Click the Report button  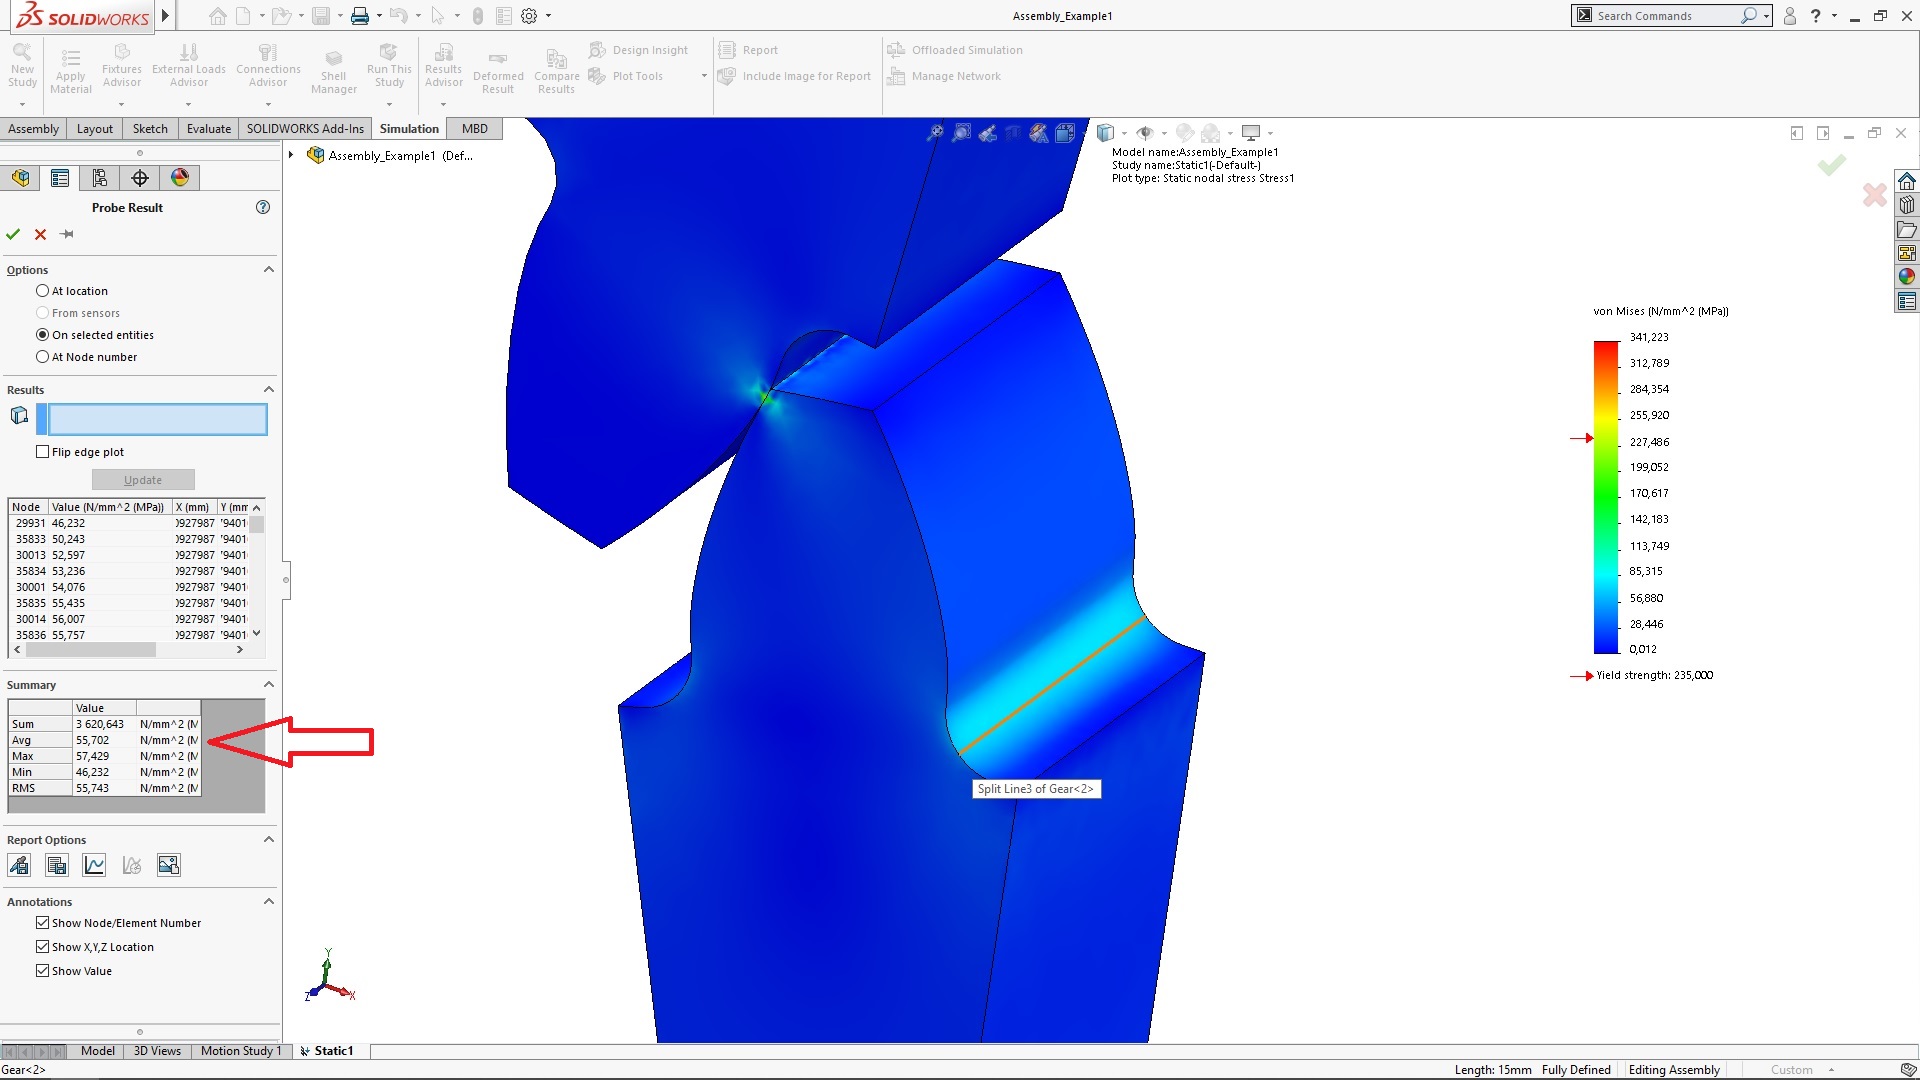pos(748,50)
